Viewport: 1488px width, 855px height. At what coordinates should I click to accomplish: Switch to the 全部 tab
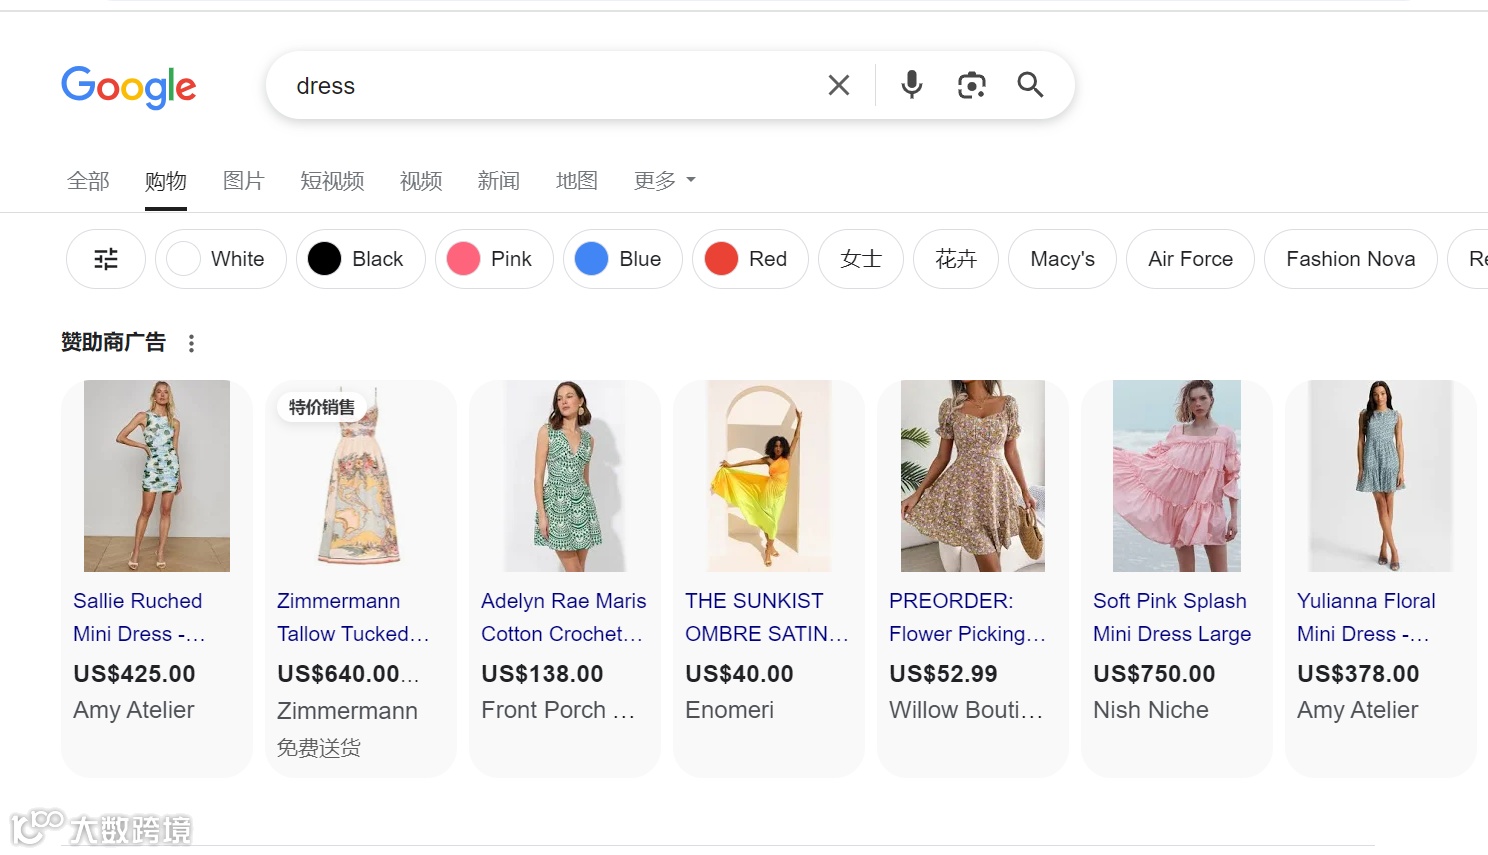click(x=88, y=181)
